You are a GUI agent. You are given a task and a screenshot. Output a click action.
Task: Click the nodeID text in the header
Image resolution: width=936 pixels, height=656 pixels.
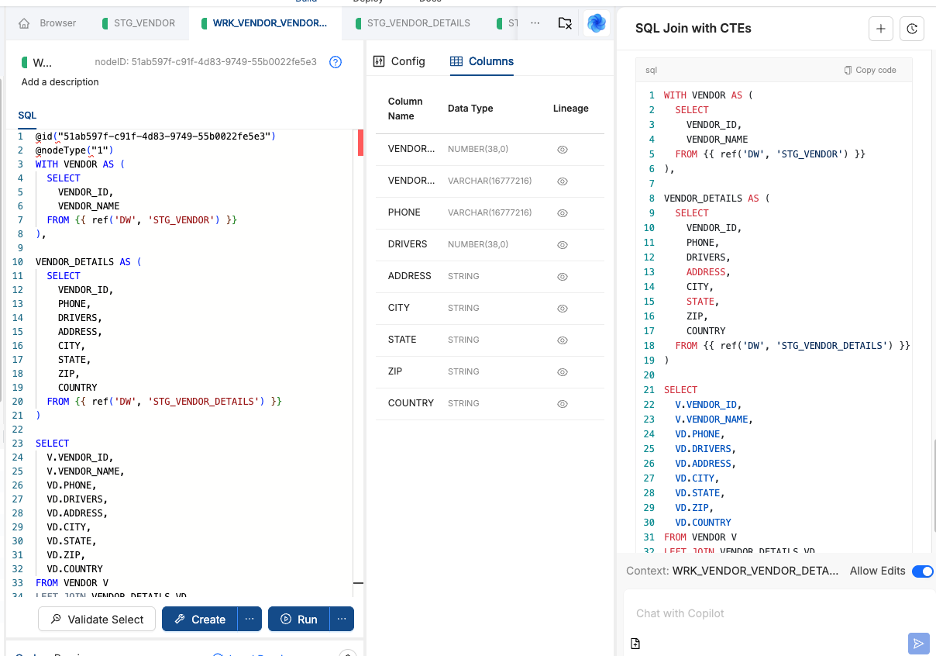click(205, 61)
